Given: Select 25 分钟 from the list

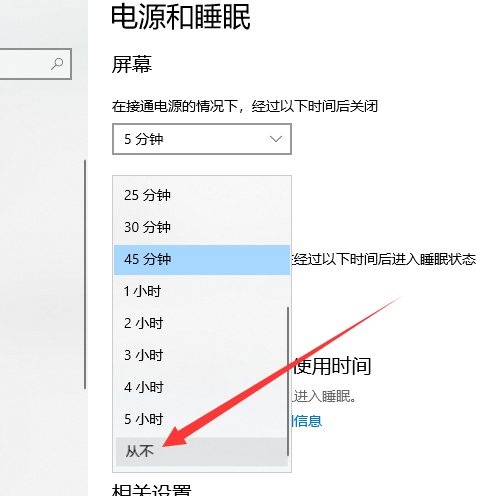Looking at the screenshot, I should 202,195.
